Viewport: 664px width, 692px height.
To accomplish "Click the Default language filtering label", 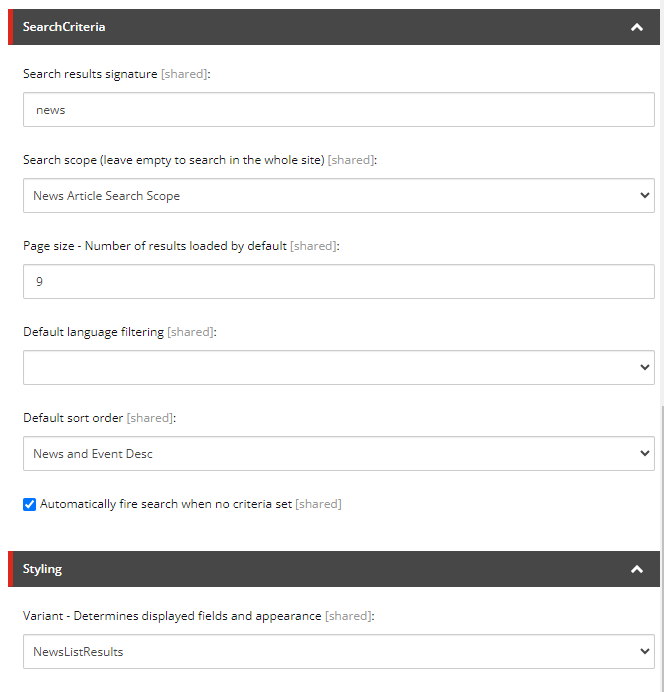I will pyautogui.click(x=93, y=332).
